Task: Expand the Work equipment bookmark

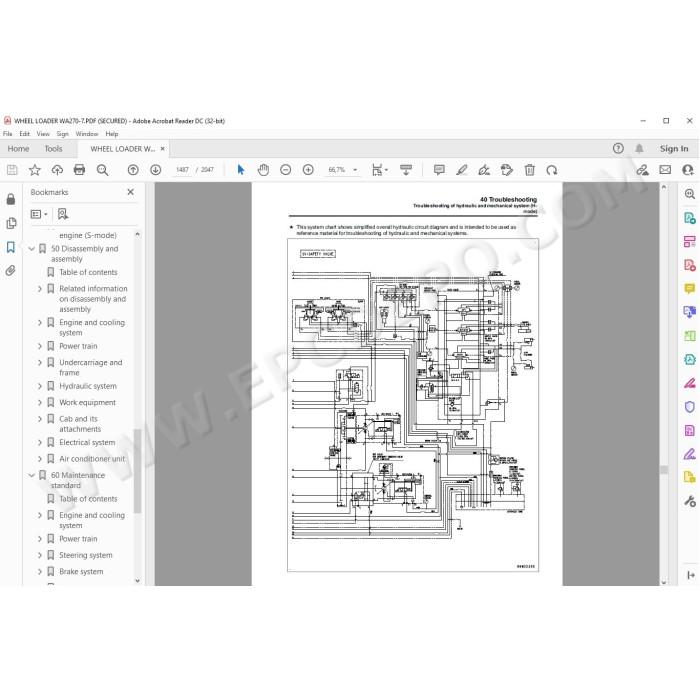Action: tap(40, 403)
